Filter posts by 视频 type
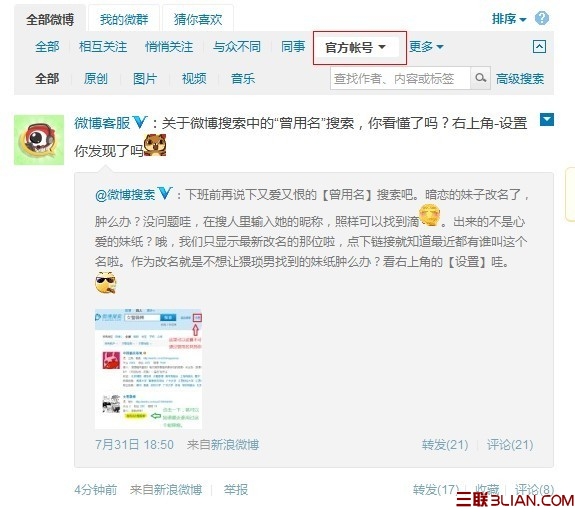Image resolution: width=575 pixels, height=512 pixels. tap(194, 78)
